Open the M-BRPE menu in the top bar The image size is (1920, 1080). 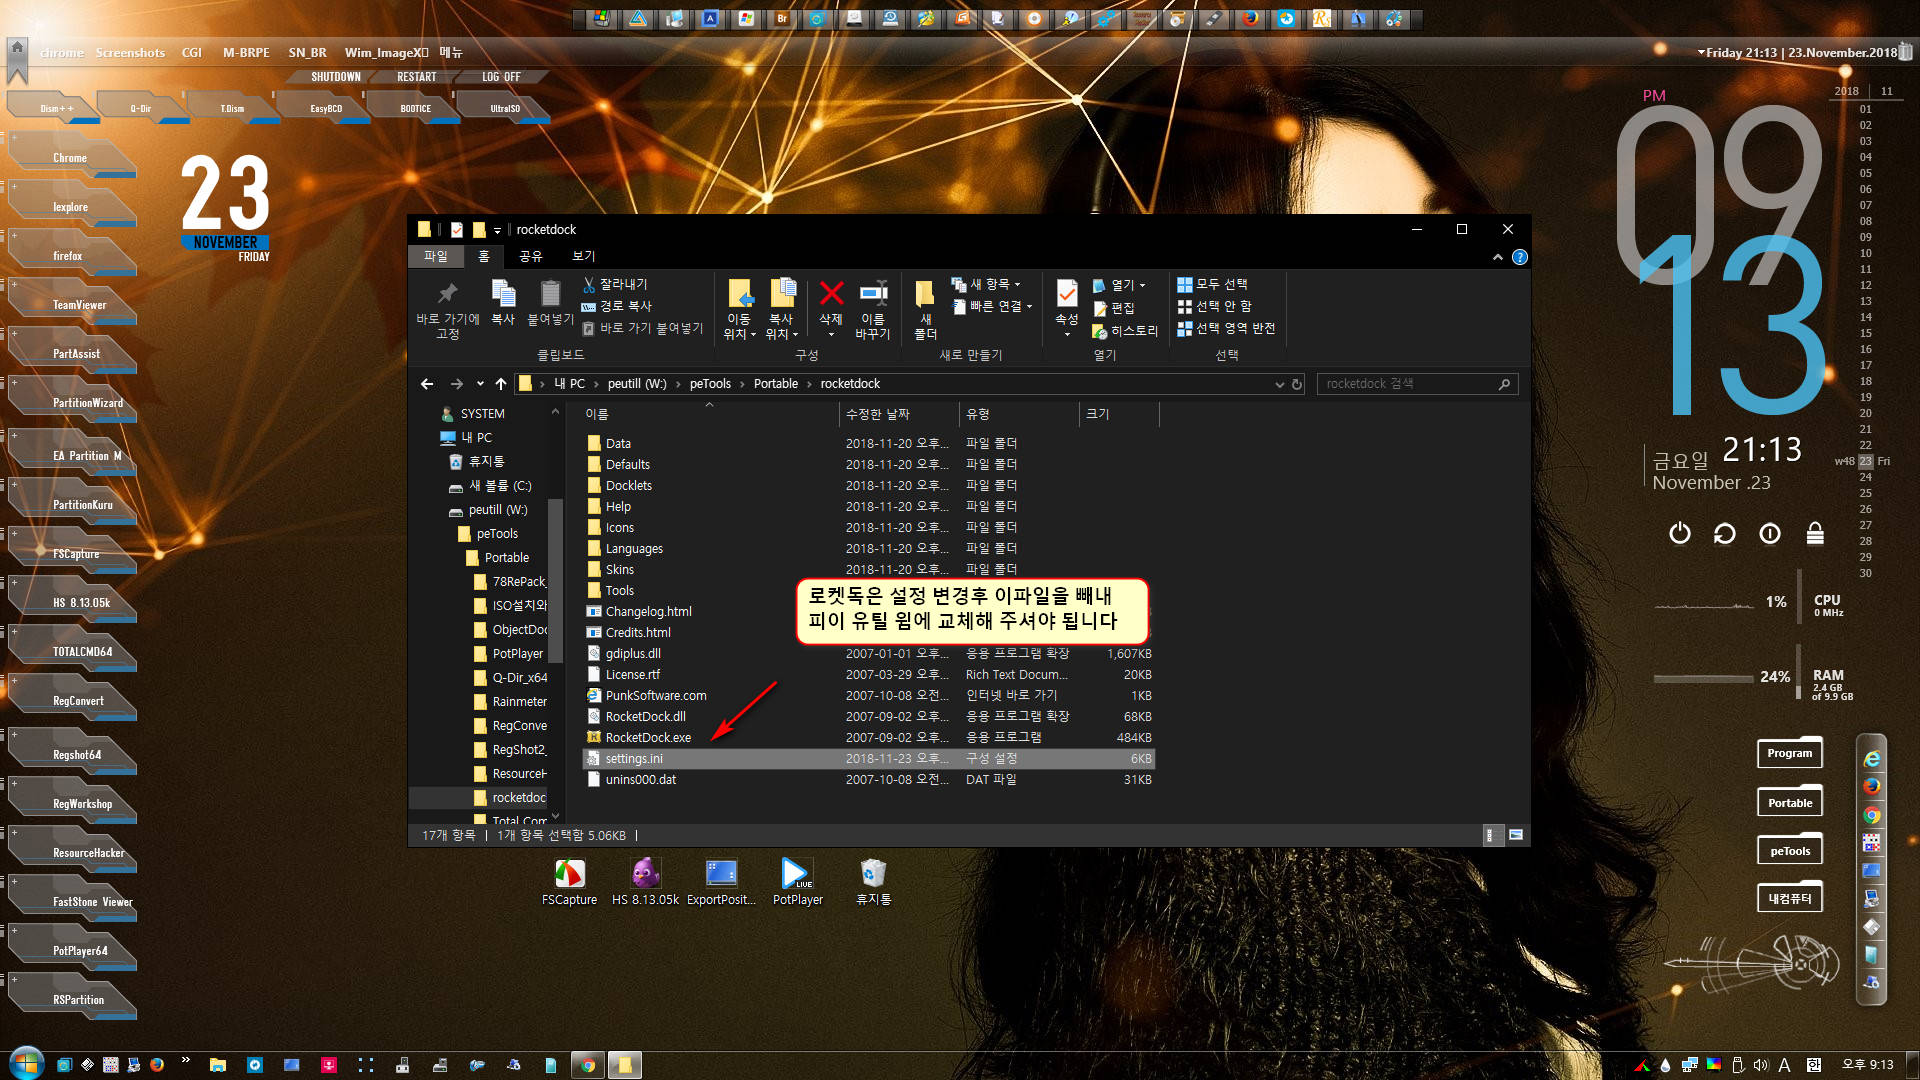click(x=246, y=52)
